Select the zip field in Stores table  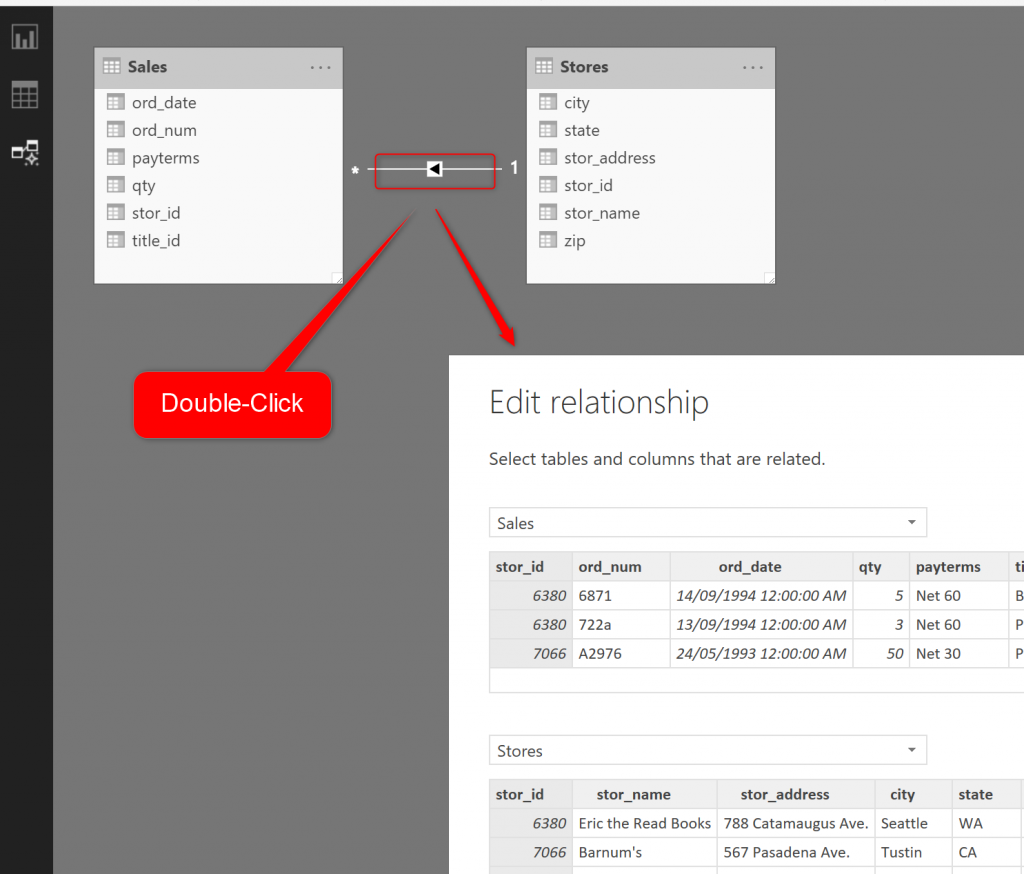point(574,241)
